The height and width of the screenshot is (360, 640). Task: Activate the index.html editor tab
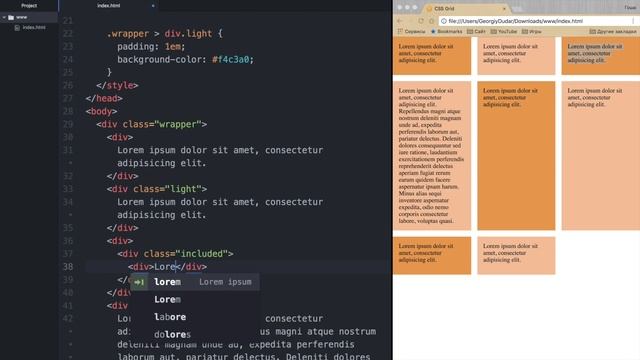[109, 6]
